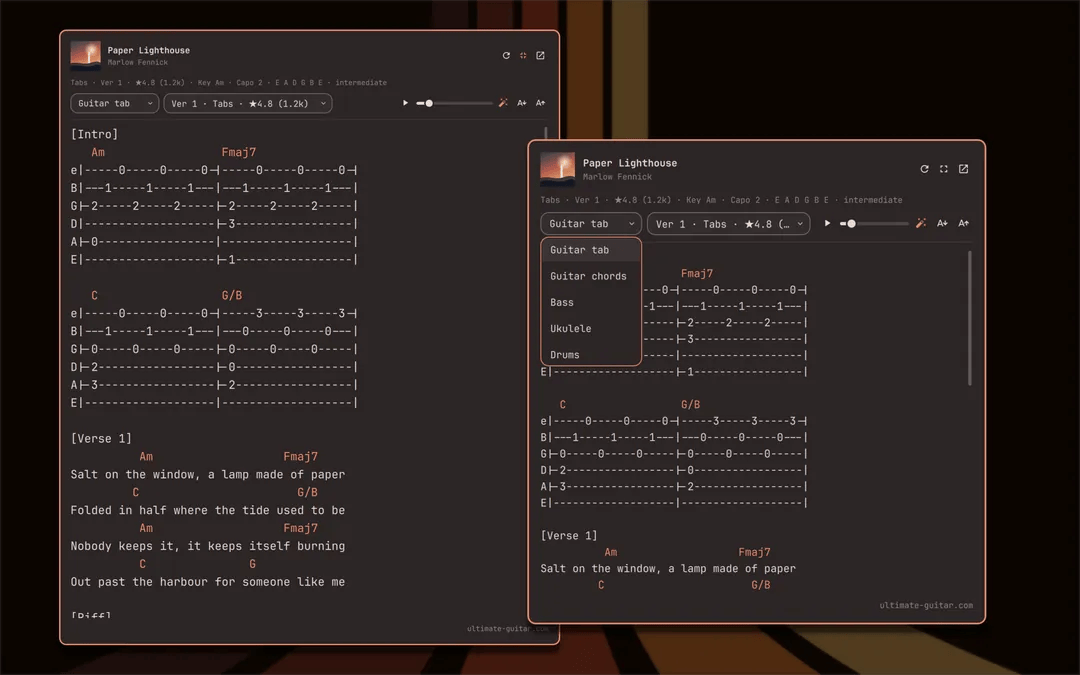Click the scrollbar in the right window
Image resolution: width=1080 pixels, height=675 pixels.
(970, 318)
